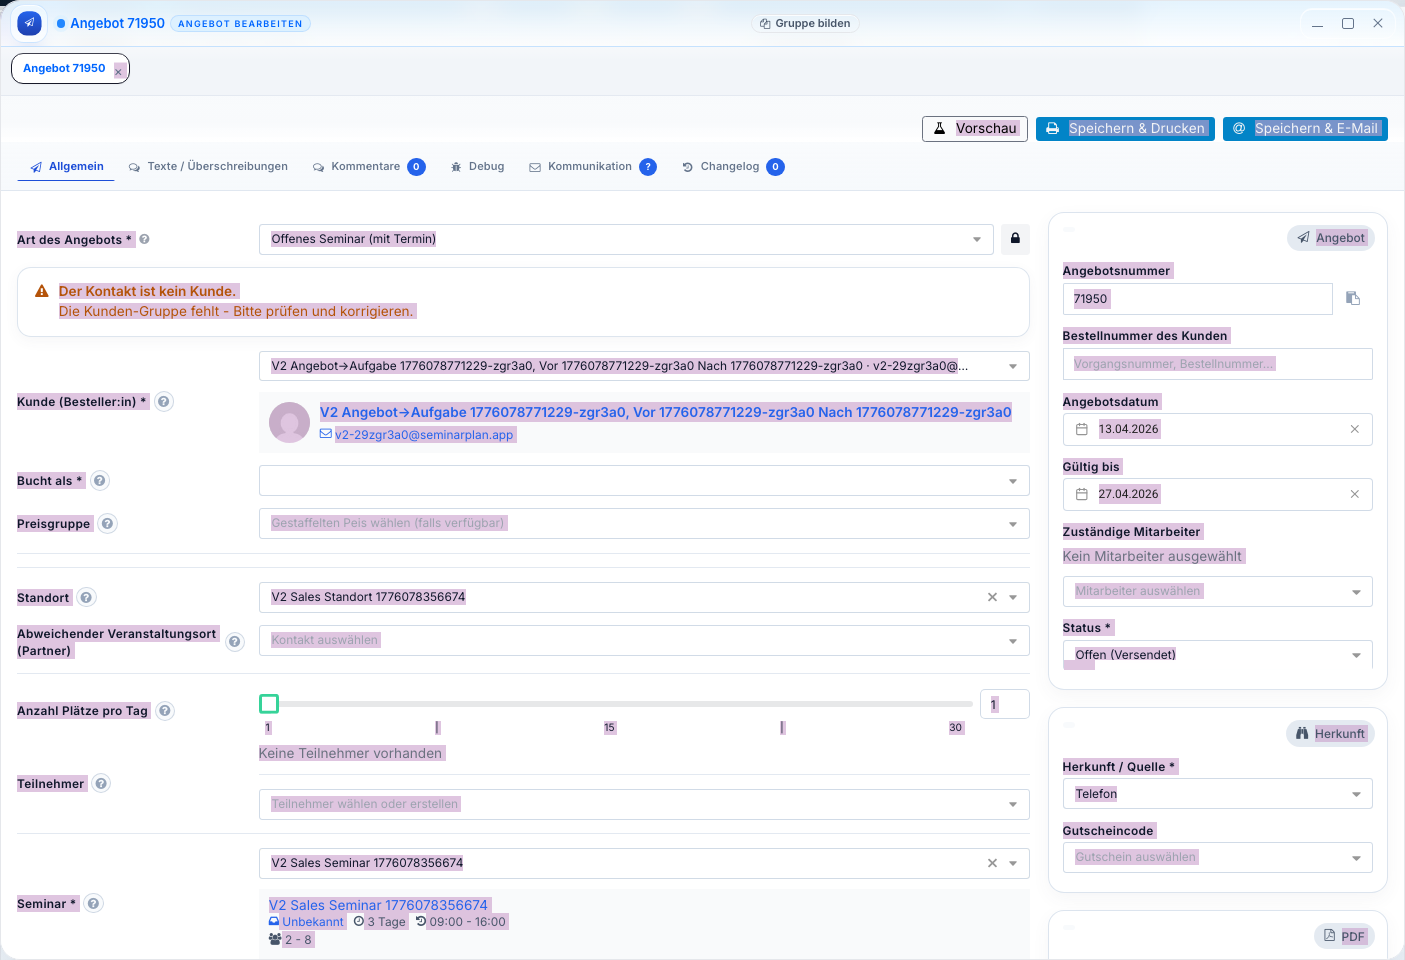Click Speichern & E-Mail button
Image resolution: width=1405 pixels, height=960 pixels.
pos(1304,129)
